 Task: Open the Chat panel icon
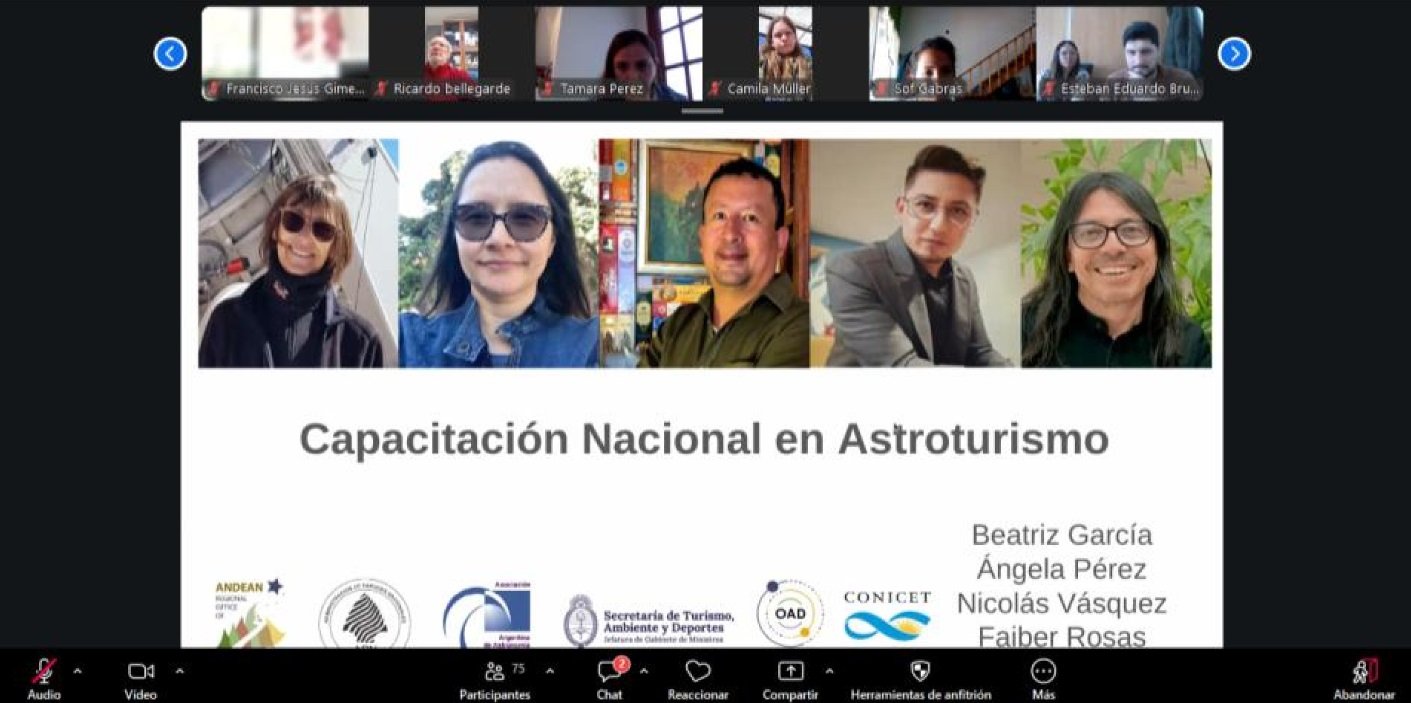click(609, 671)
